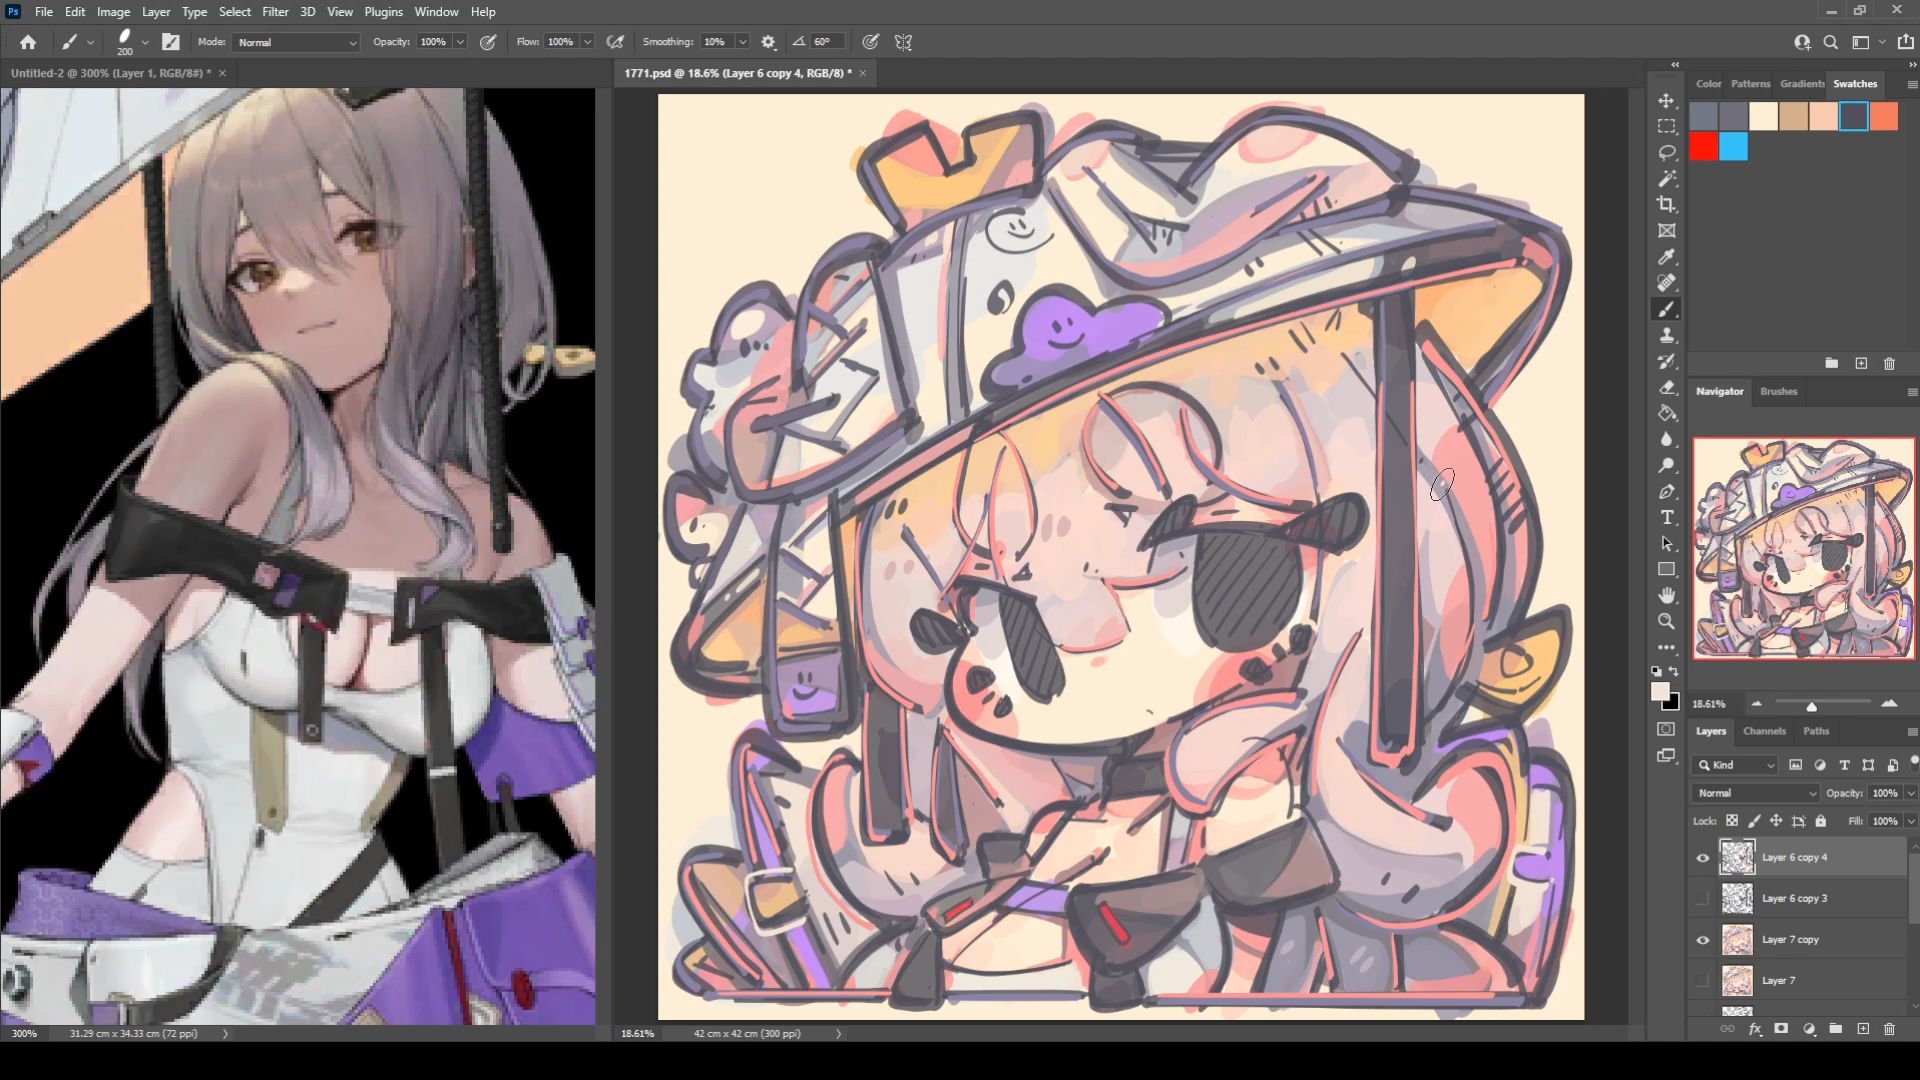Viewport: 1920px width, 1080px height.
Task: Select the Spot Healing Brush tool
Action: [1666, 283]
